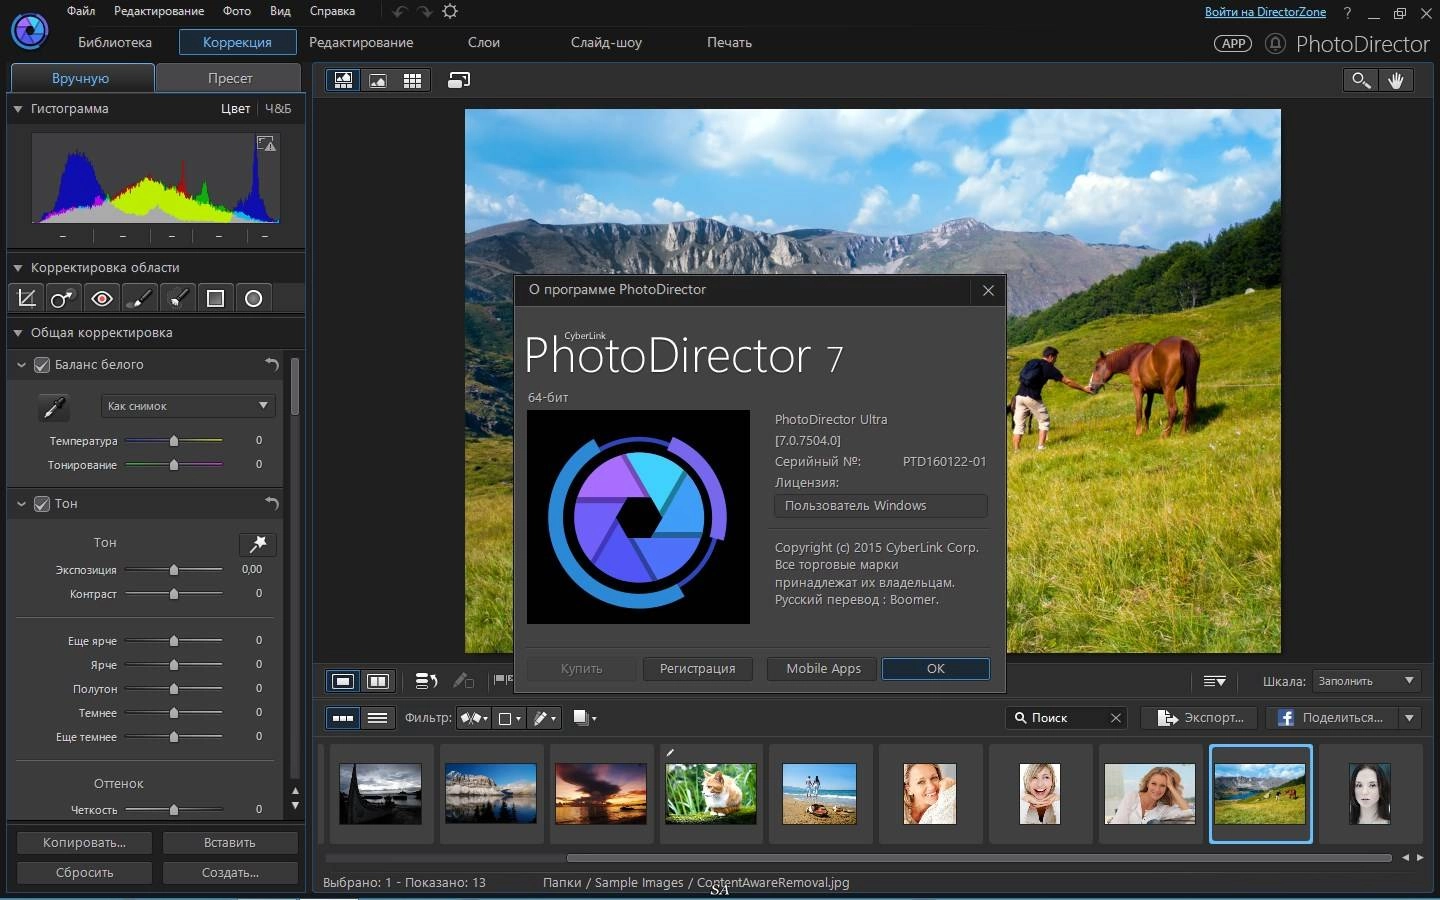Click the Регистрация button
This screenshot has height=900, width=1440.
point(697,668)
